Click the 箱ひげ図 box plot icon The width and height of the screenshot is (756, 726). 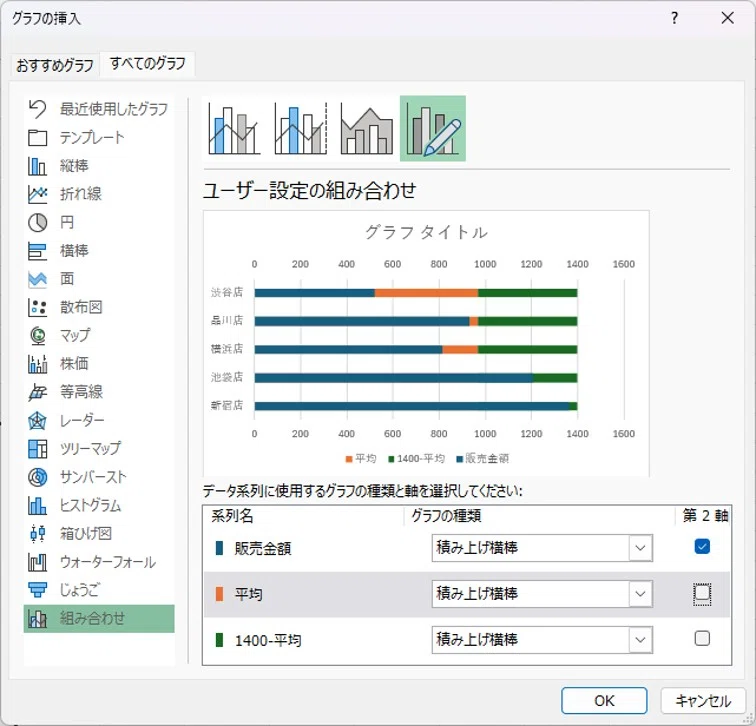pyautogui.click(x=37, y=534)
